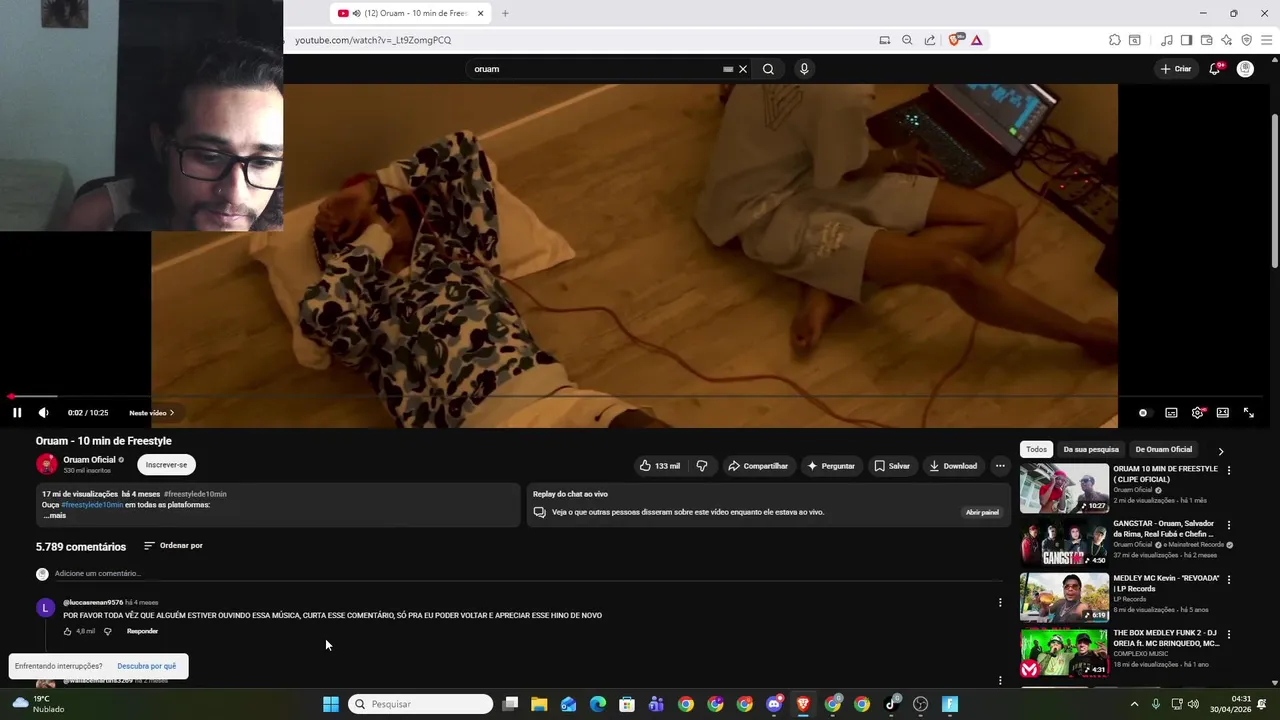This screenshot has width=1280, height=720.
Task: Dislike the video with thumbs-down
Action: [702, 466]
